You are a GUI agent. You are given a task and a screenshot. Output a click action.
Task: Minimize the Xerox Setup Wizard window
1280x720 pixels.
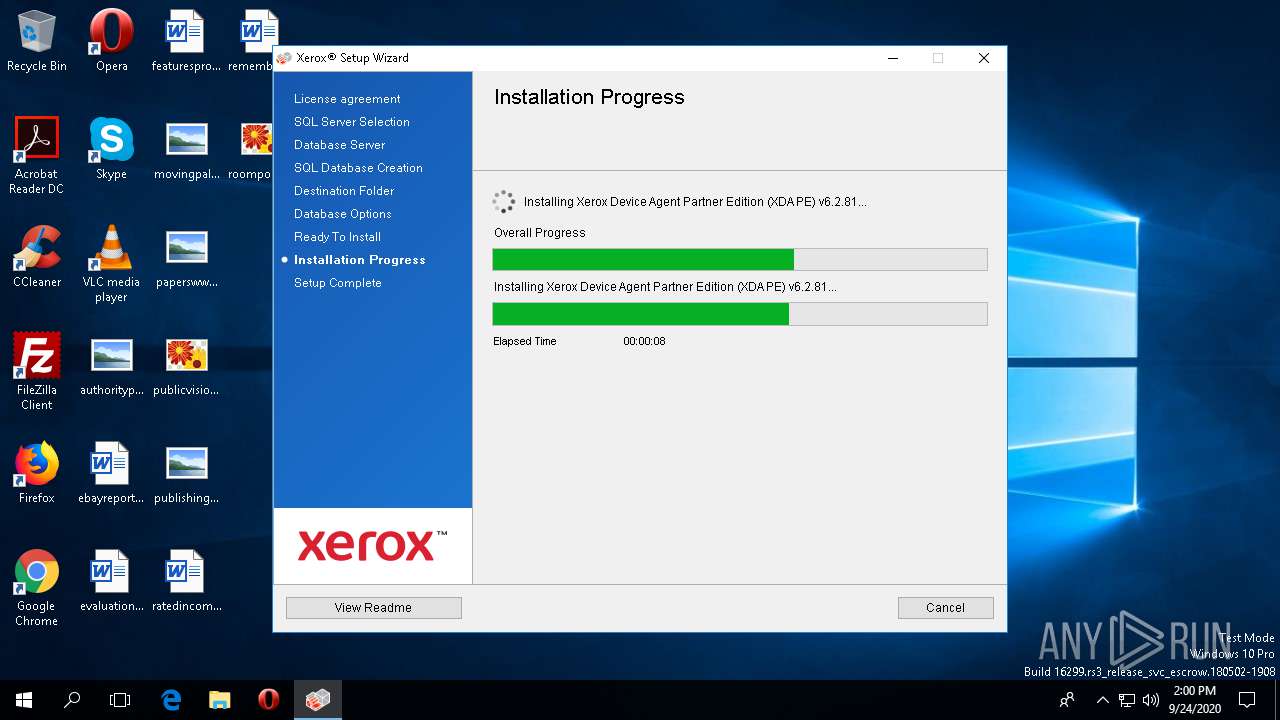[892, 58]
